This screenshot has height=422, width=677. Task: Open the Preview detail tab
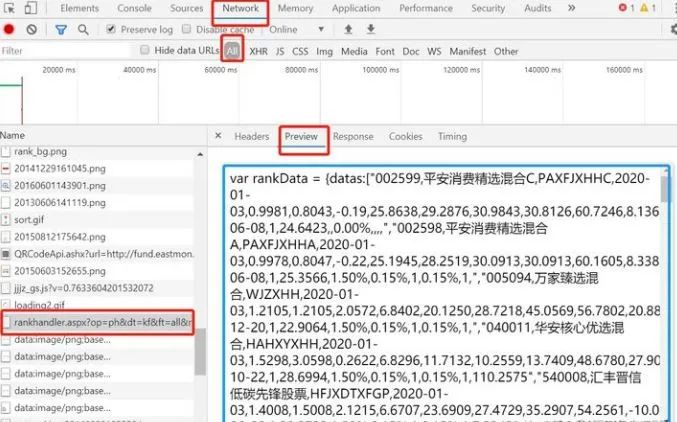[x=301, y=136]
